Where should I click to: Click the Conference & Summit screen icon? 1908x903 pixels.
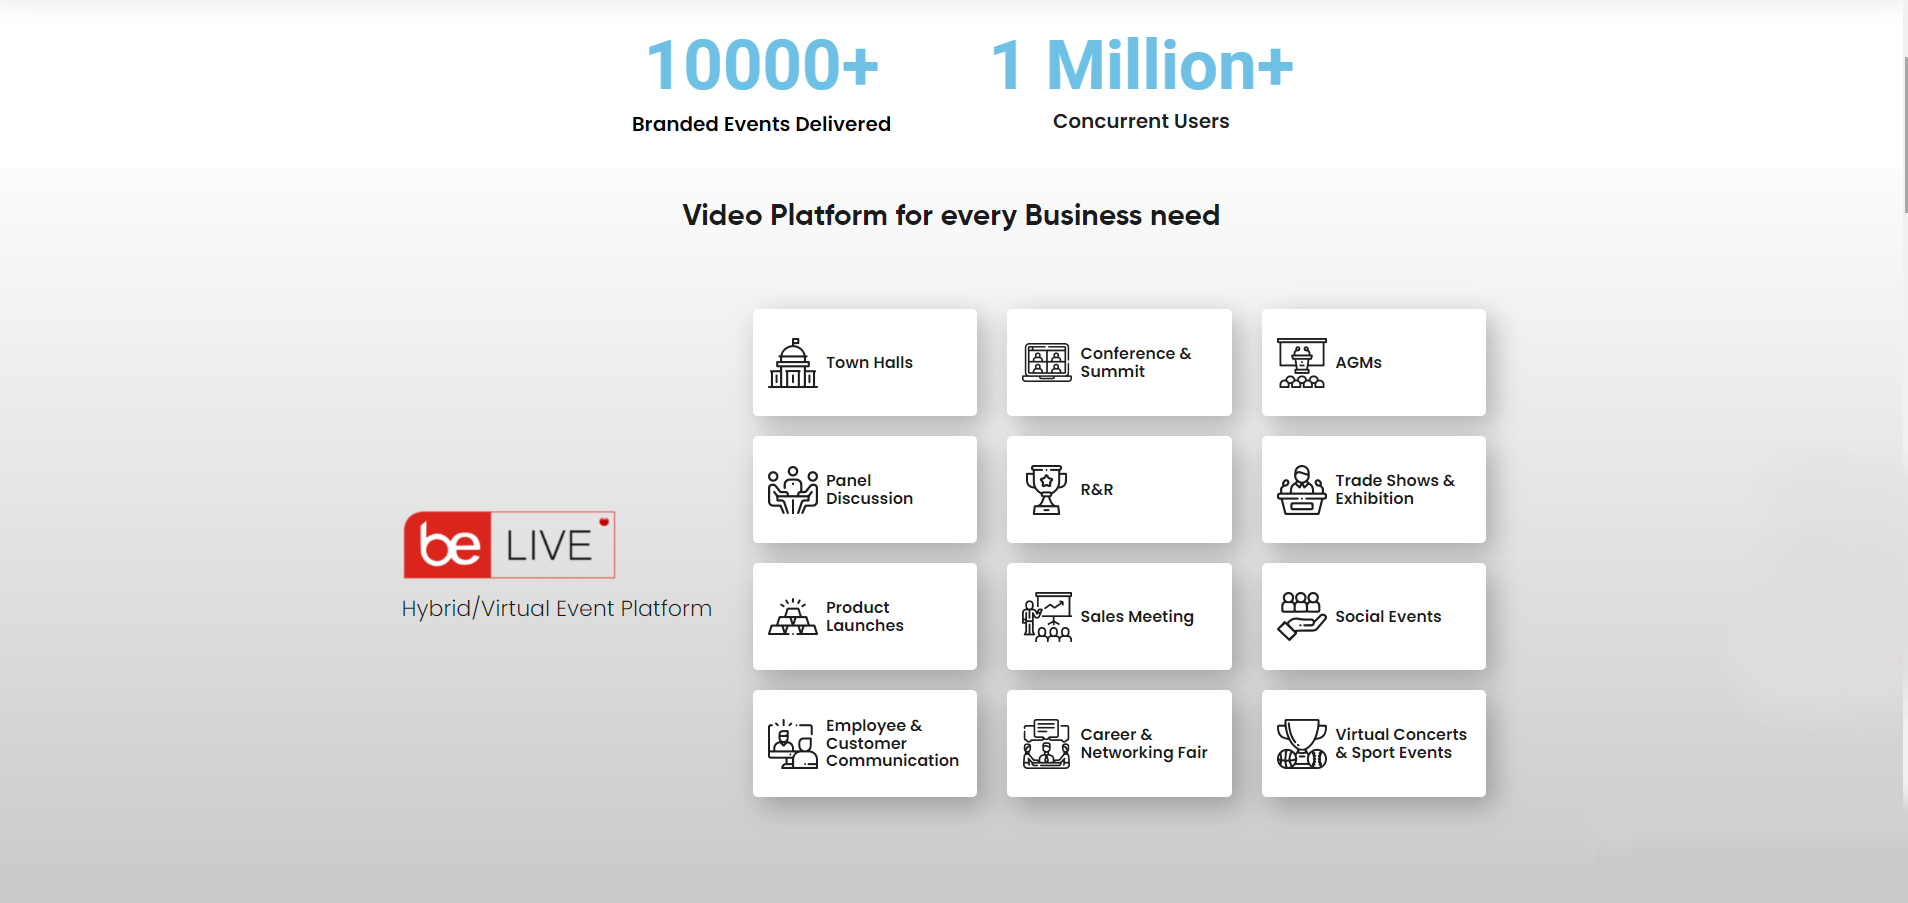(1047, 362)
